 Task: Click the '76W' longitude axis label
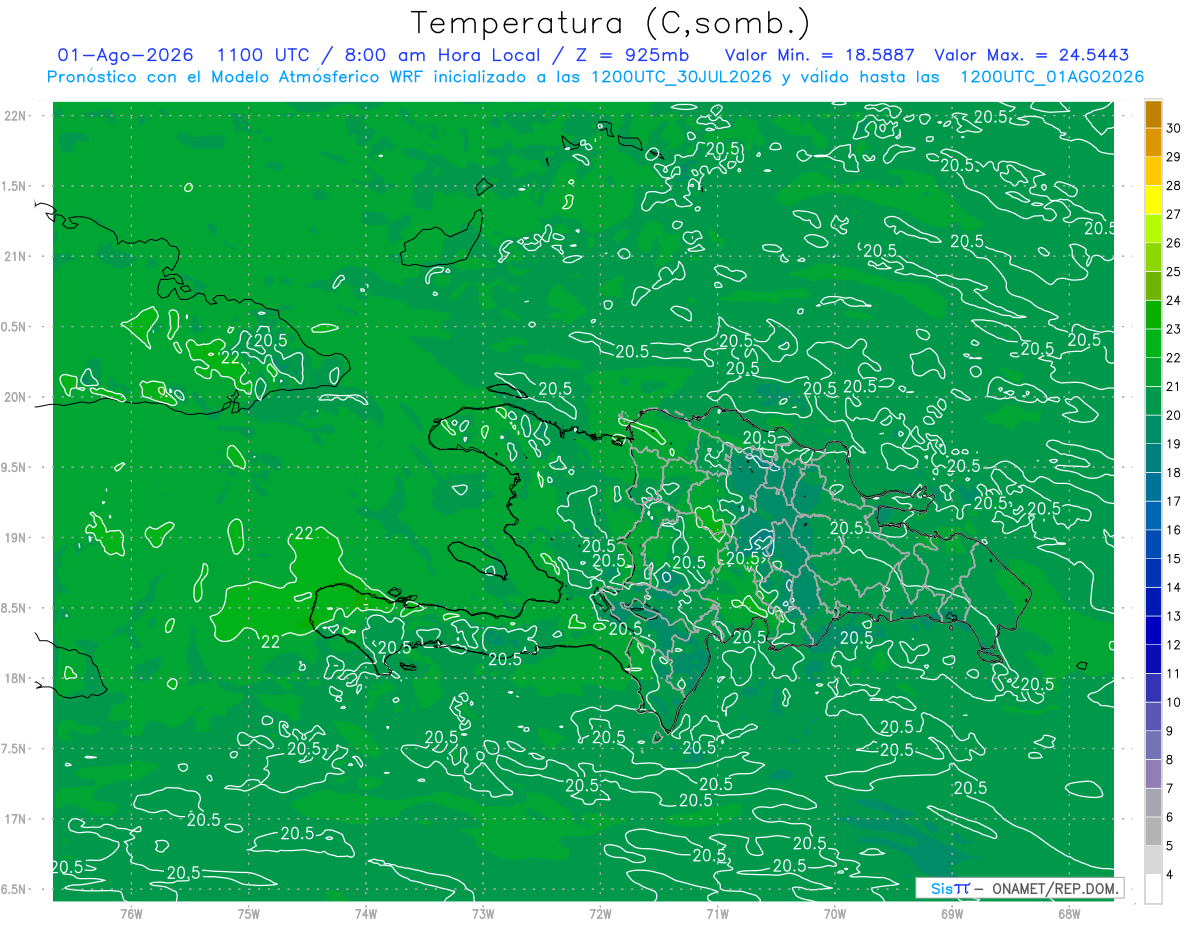point(131,914)
